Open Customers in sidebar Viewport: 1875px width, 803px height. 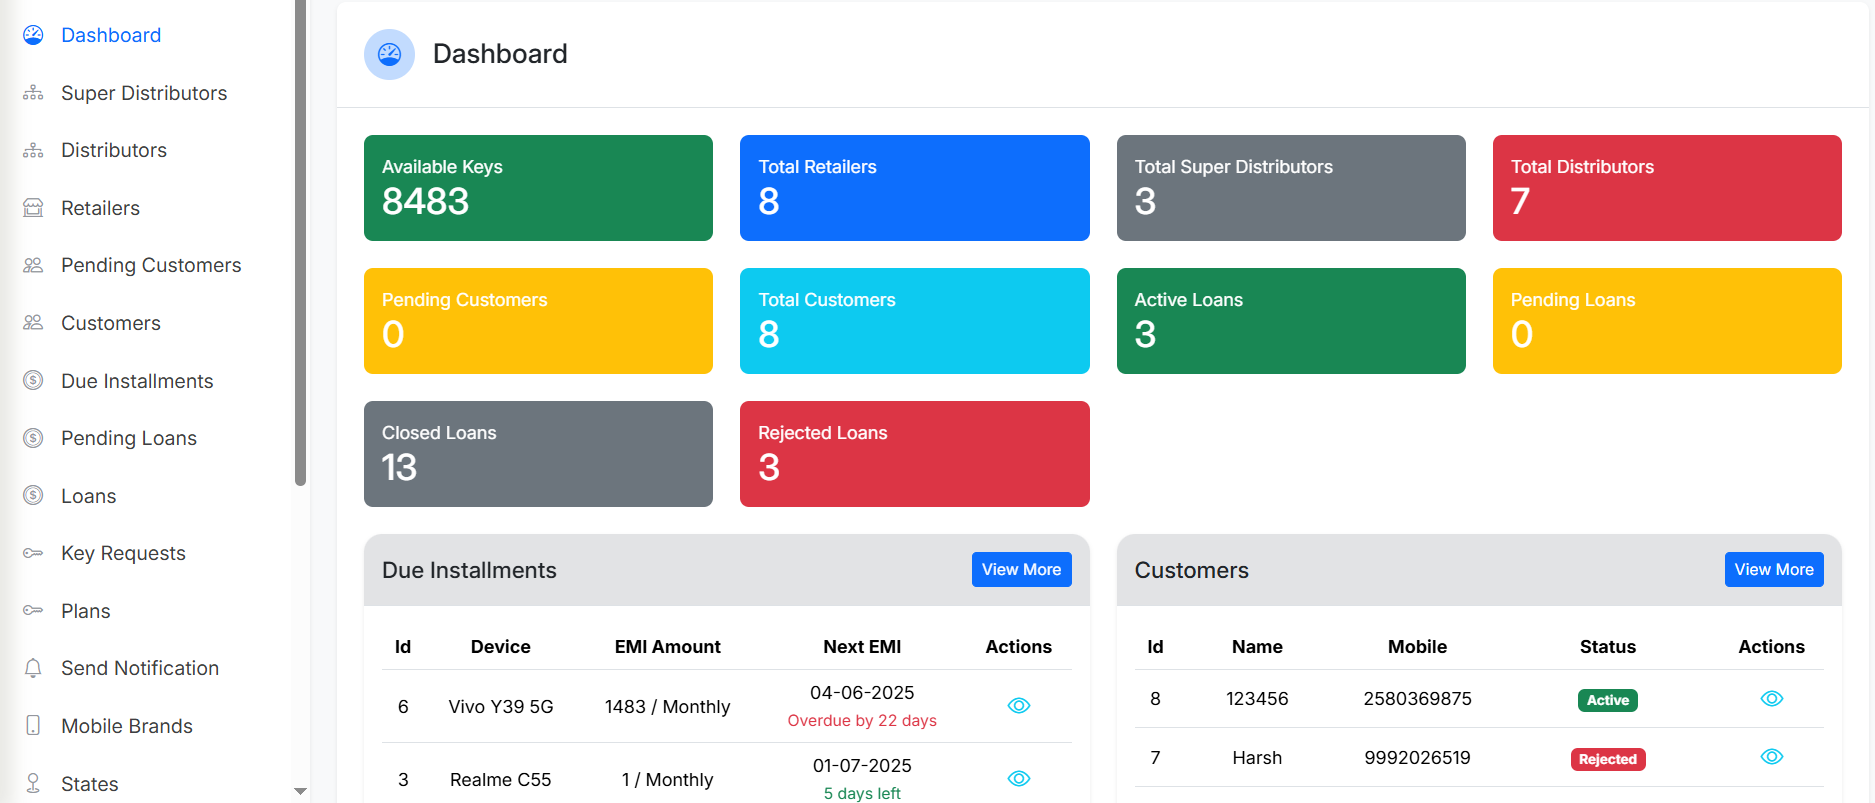(111, 323)
